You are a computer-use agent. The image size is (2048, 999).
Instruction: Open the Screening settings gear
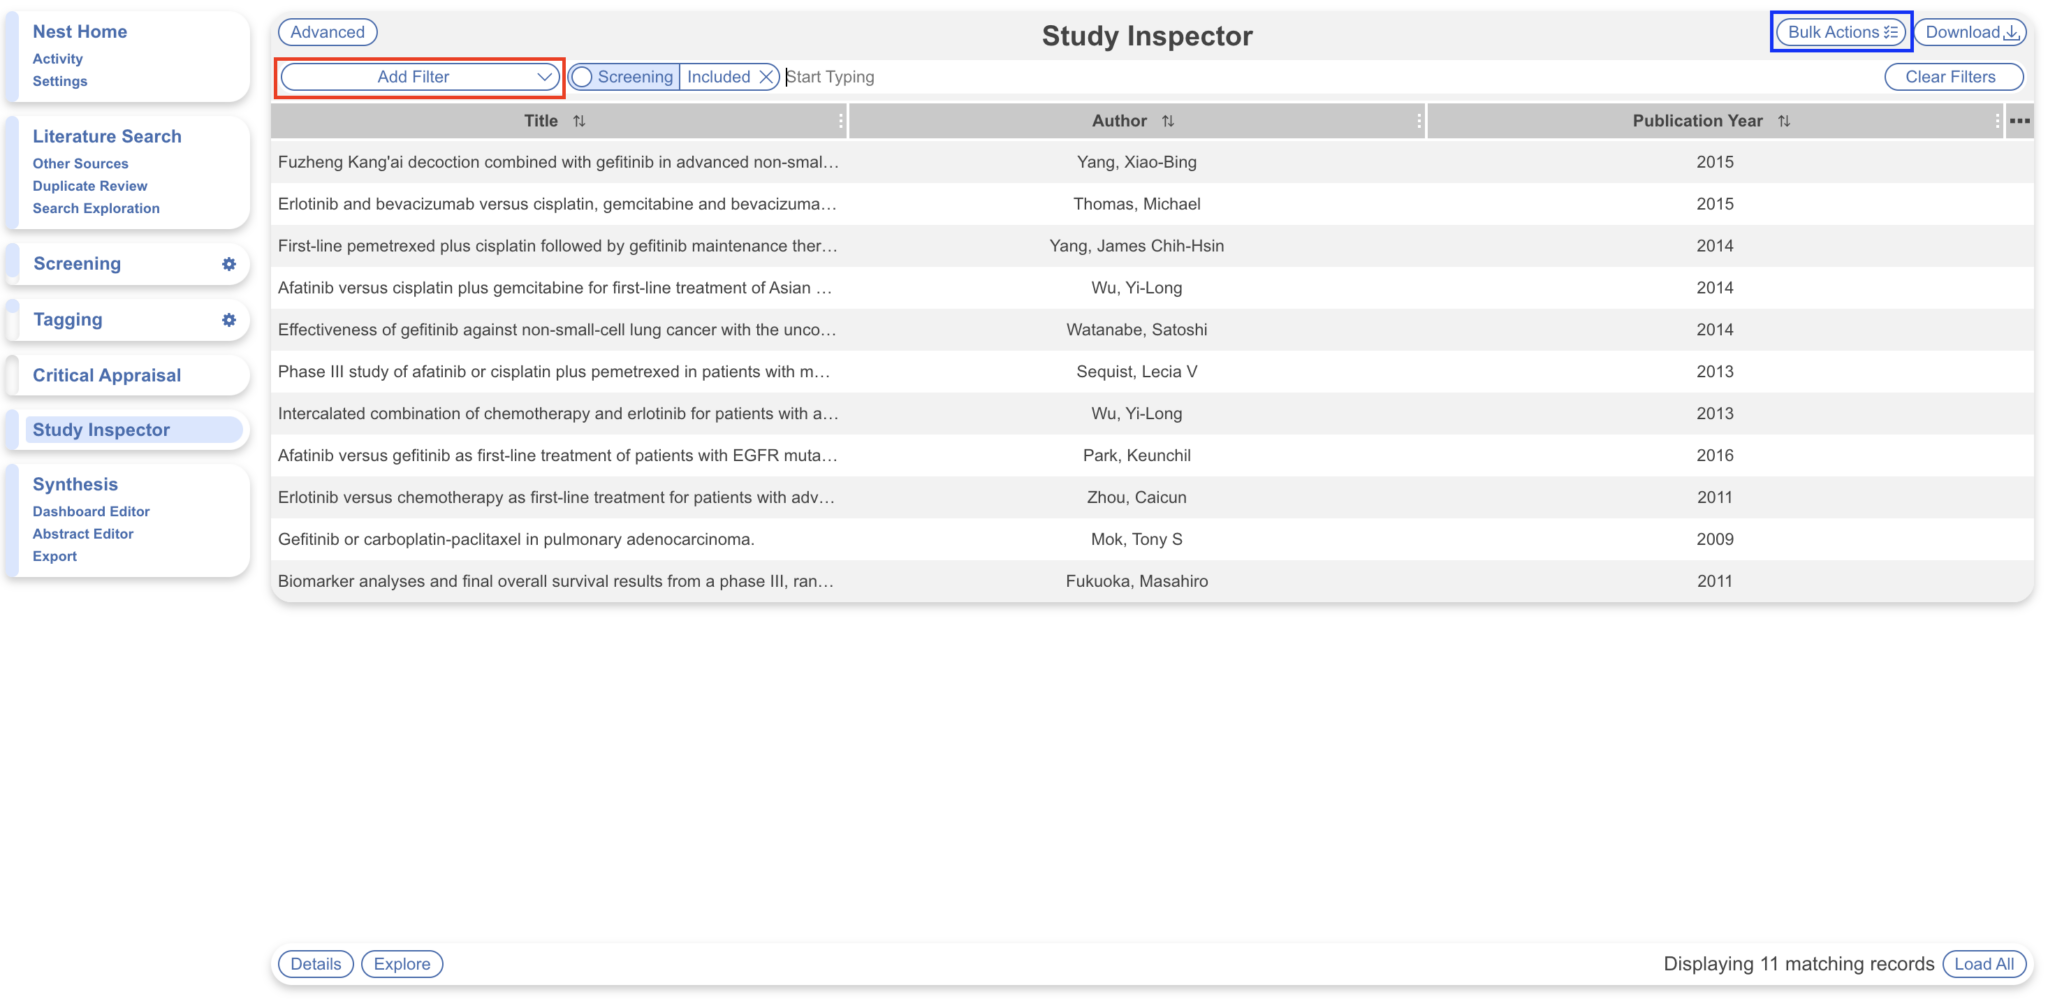click(x=230, y=264)
